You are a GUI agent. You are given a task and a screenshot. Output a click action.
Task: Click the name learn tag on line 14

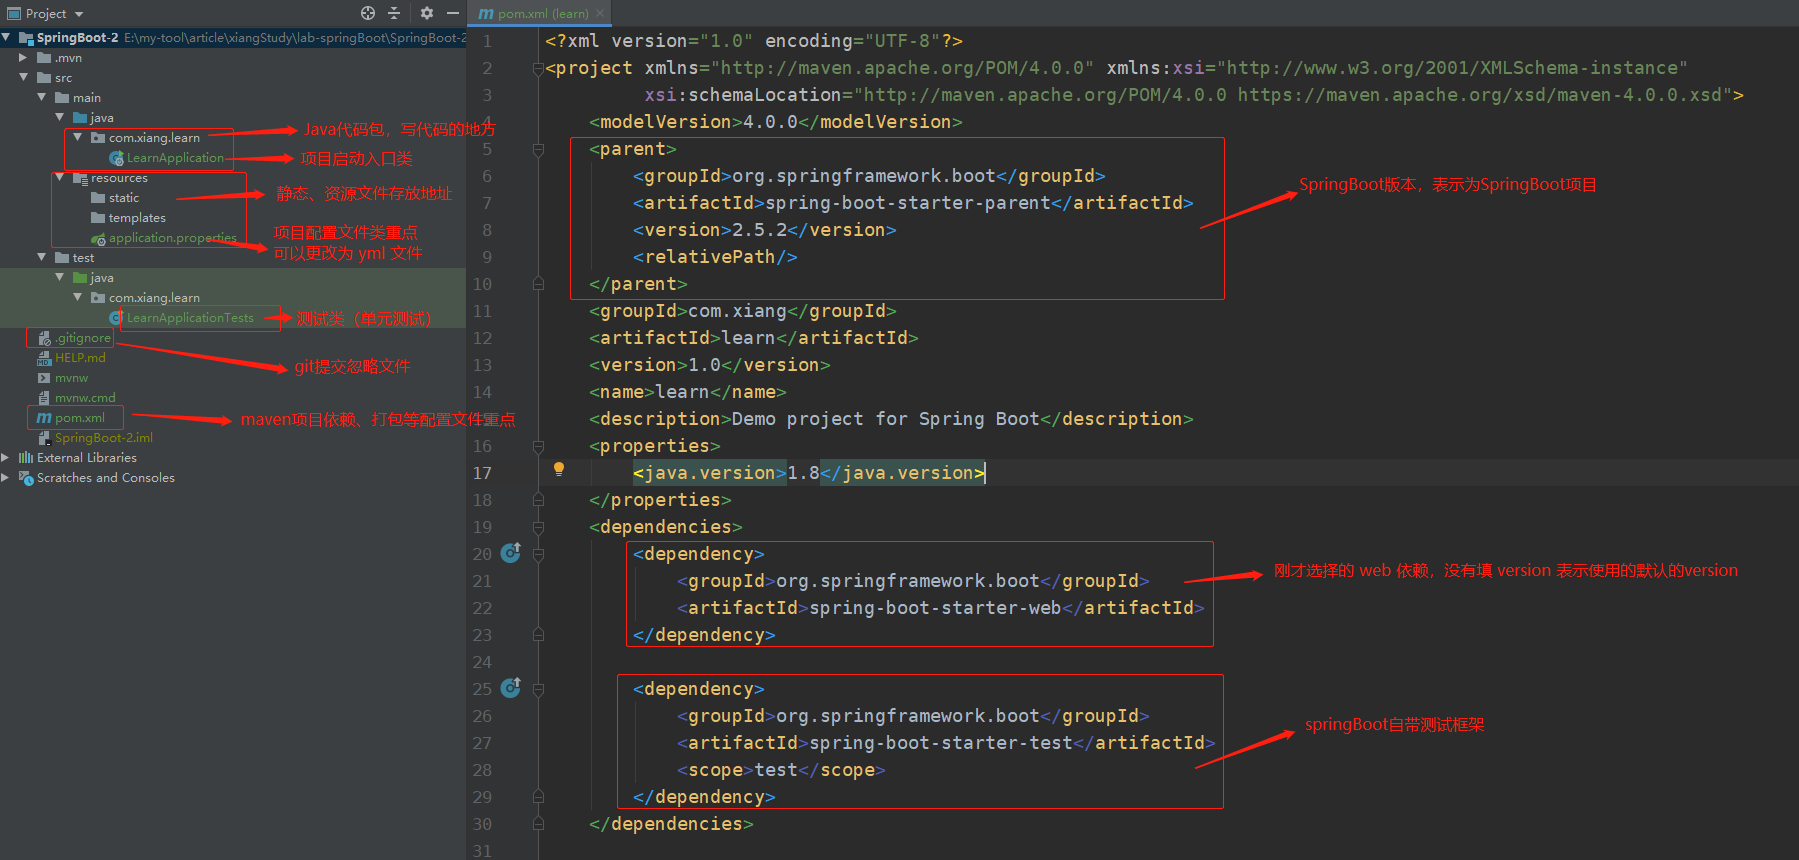(687, 392)
